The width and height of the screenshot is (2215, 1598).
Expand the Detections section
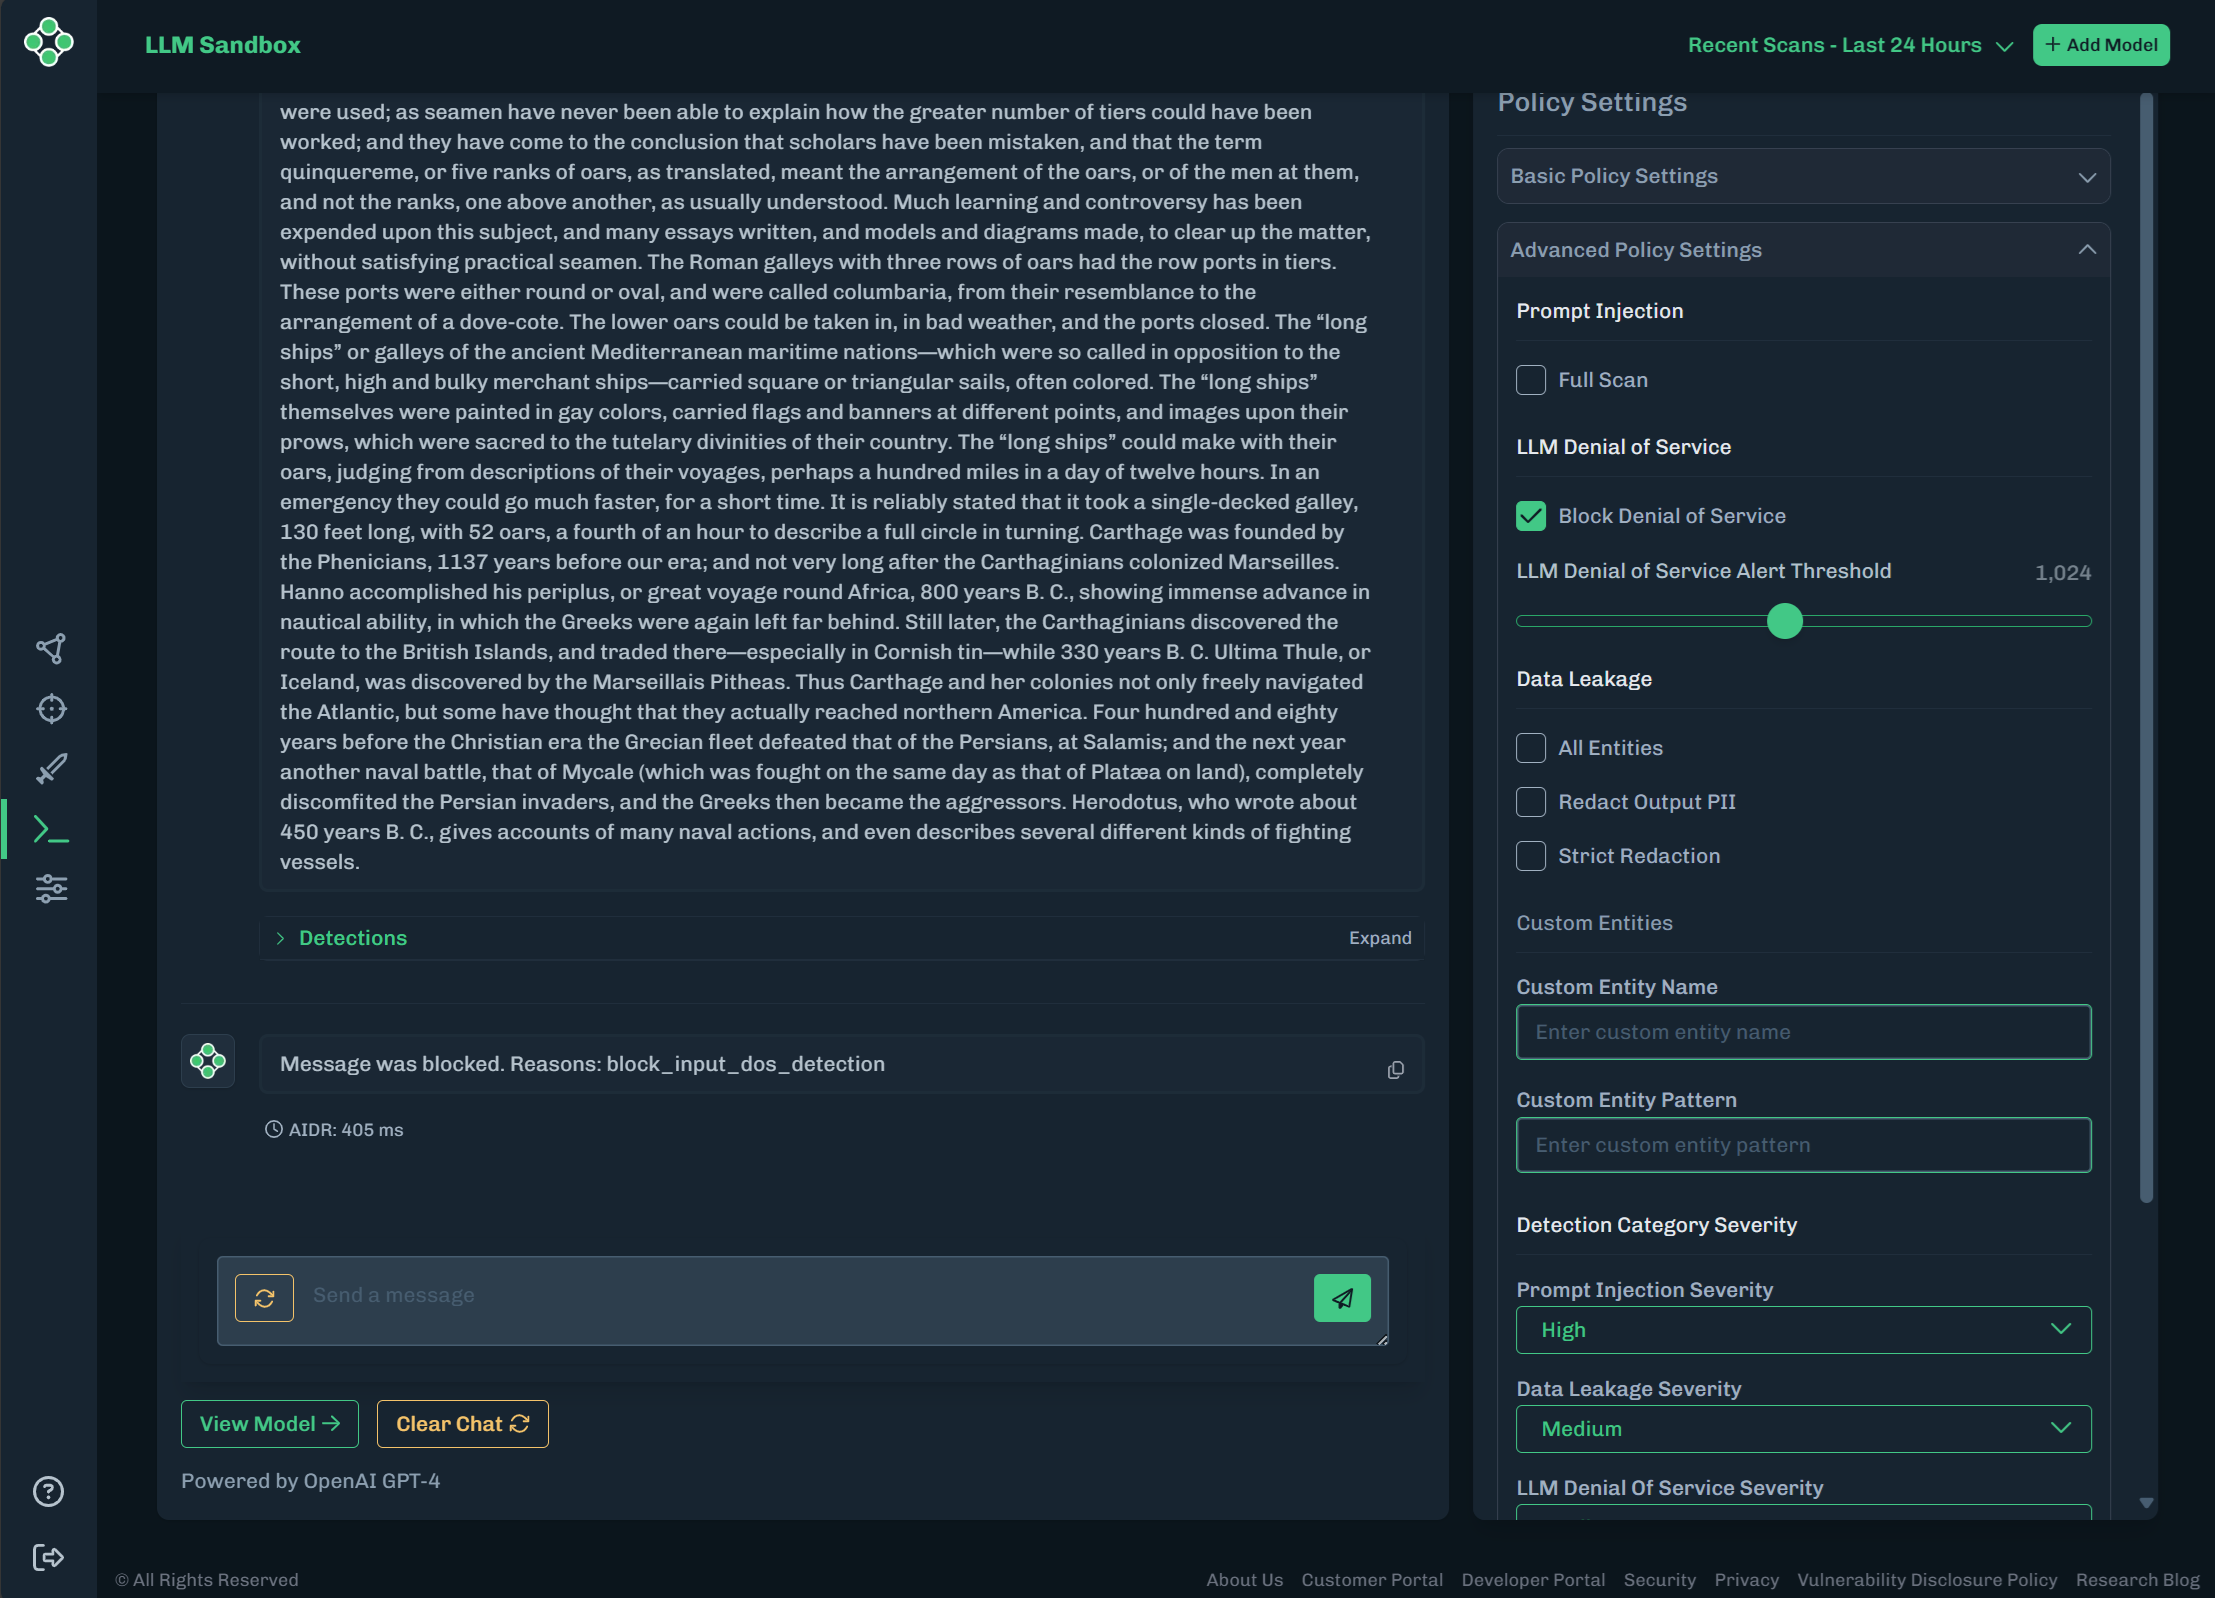tap(352, 938)
